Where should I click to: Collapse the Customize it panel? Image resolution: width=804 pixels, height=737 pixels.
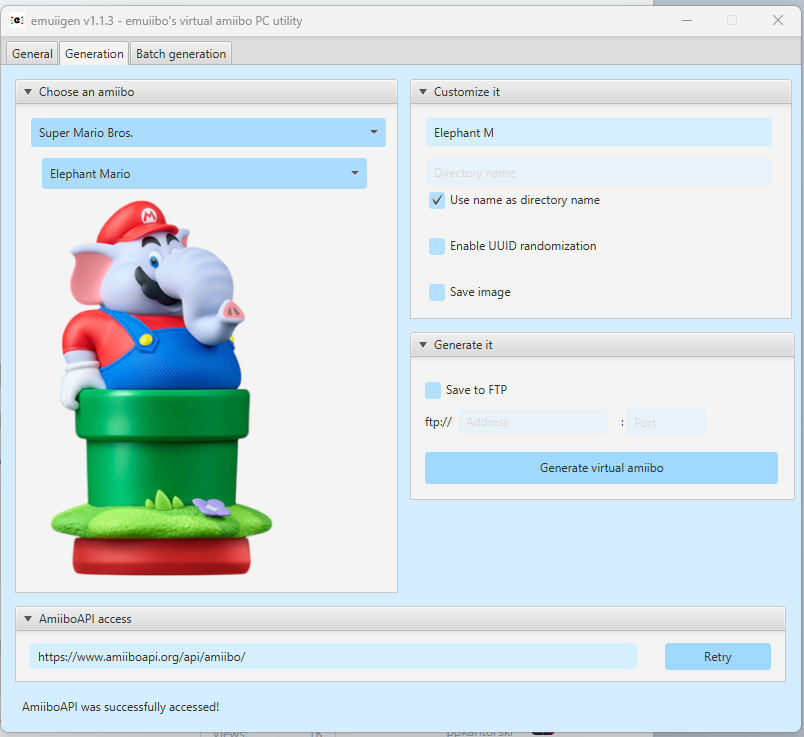click(423, 92)
